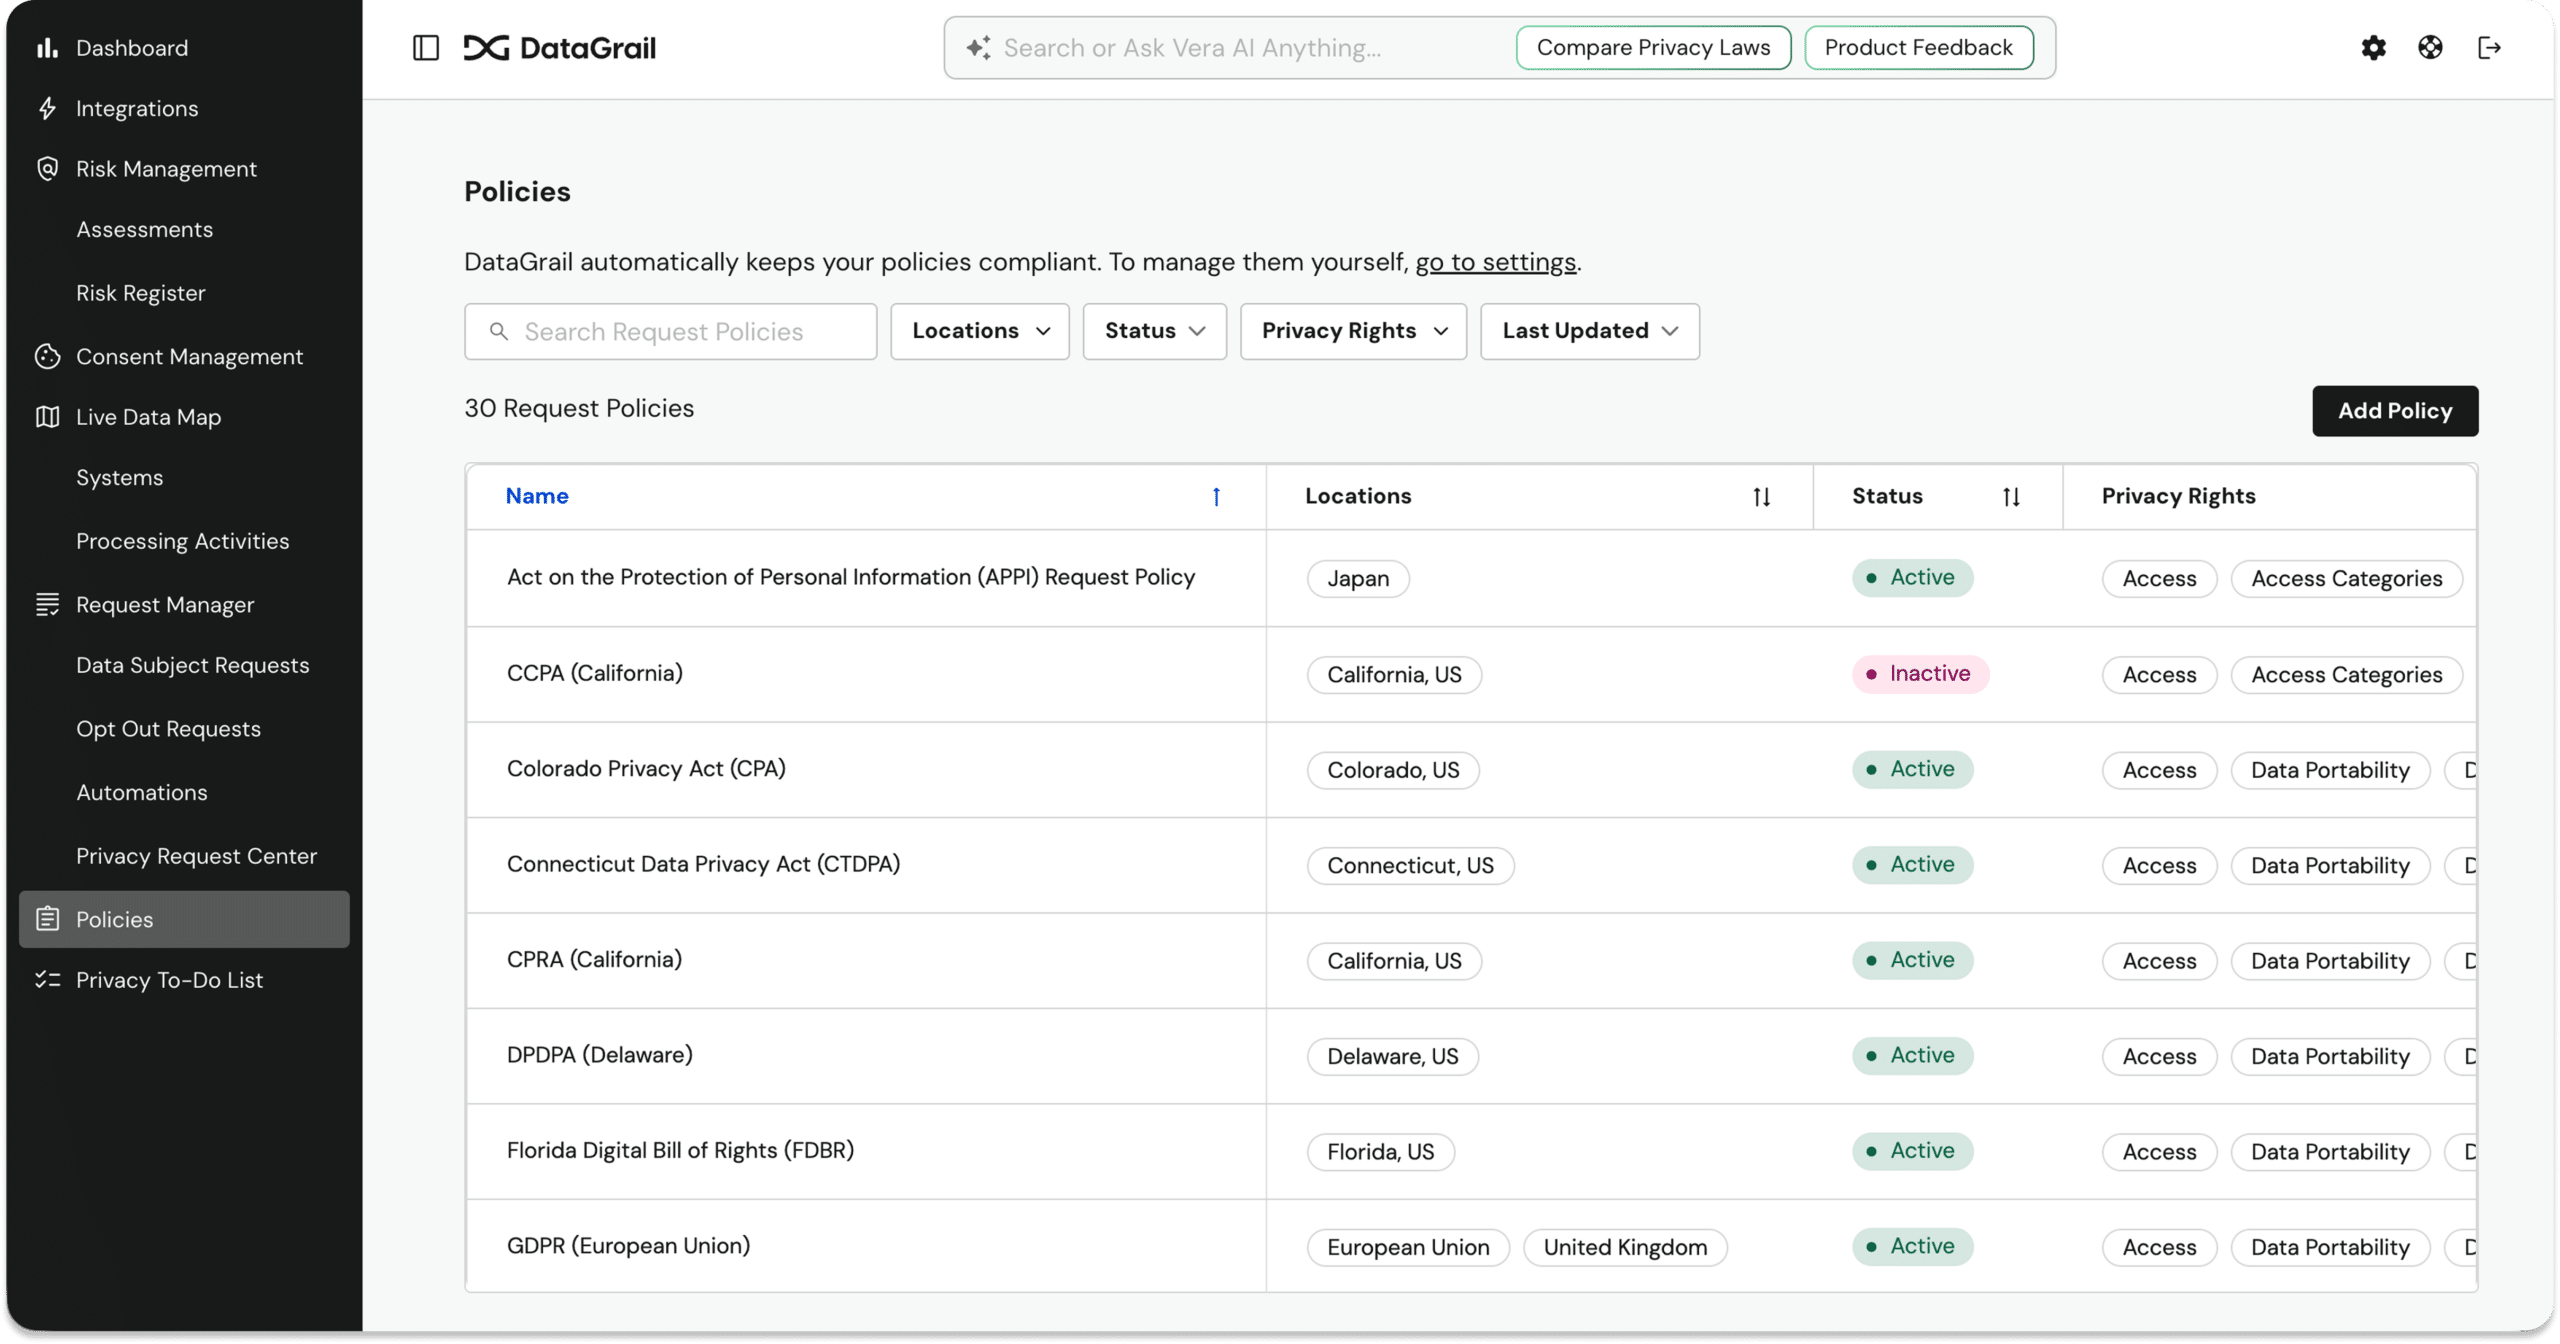Open settings via the gear icon

(2373, 47)
